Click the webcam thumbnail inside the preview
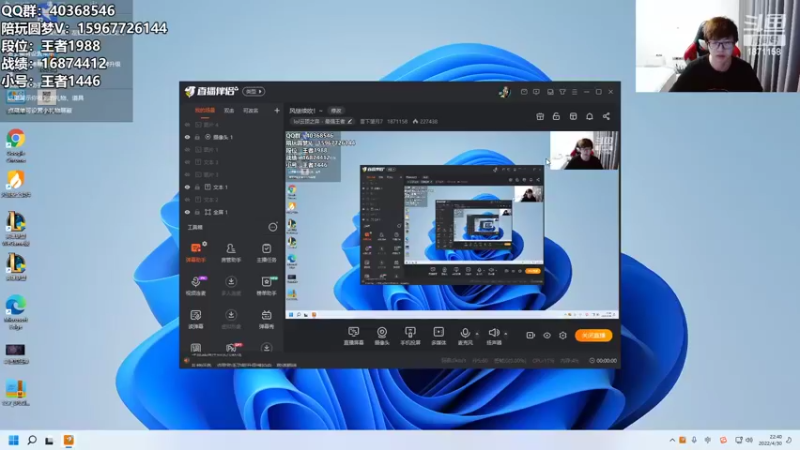The width and height of the screenshot is (800, 450). 584,151
